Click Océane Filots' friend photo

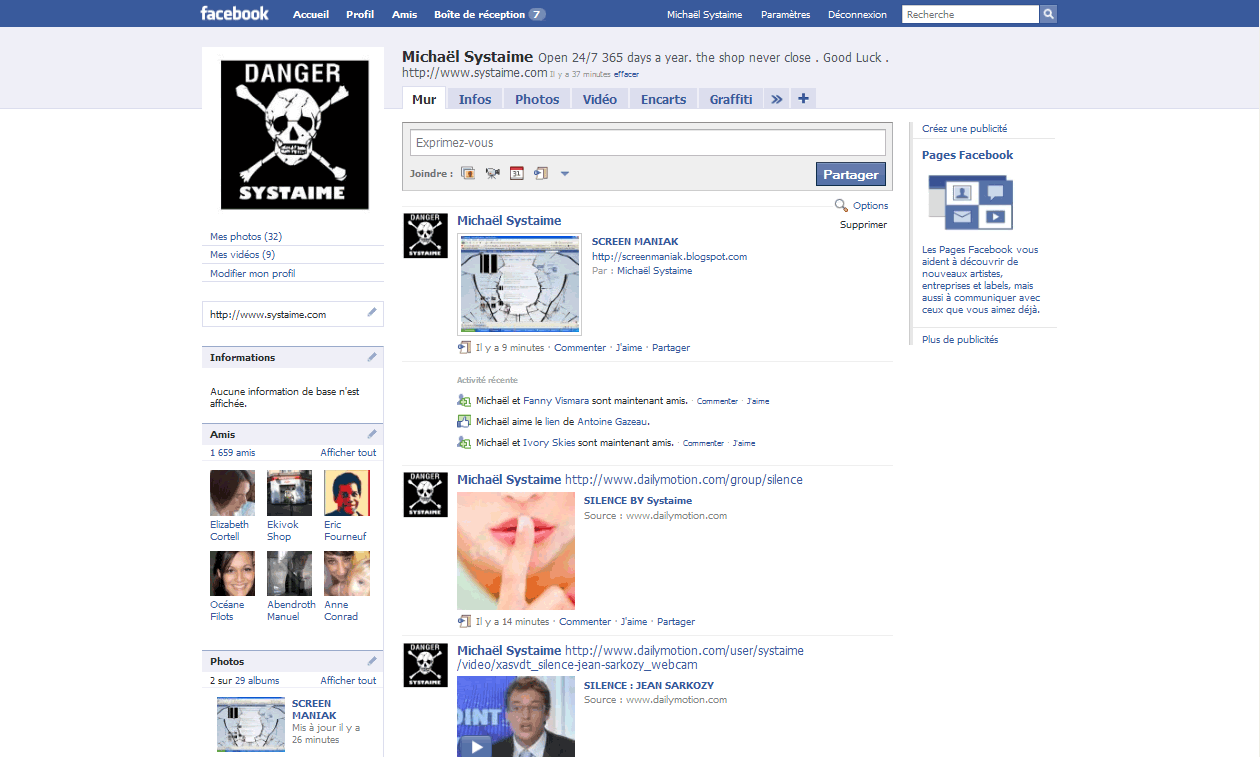point(232,573)
